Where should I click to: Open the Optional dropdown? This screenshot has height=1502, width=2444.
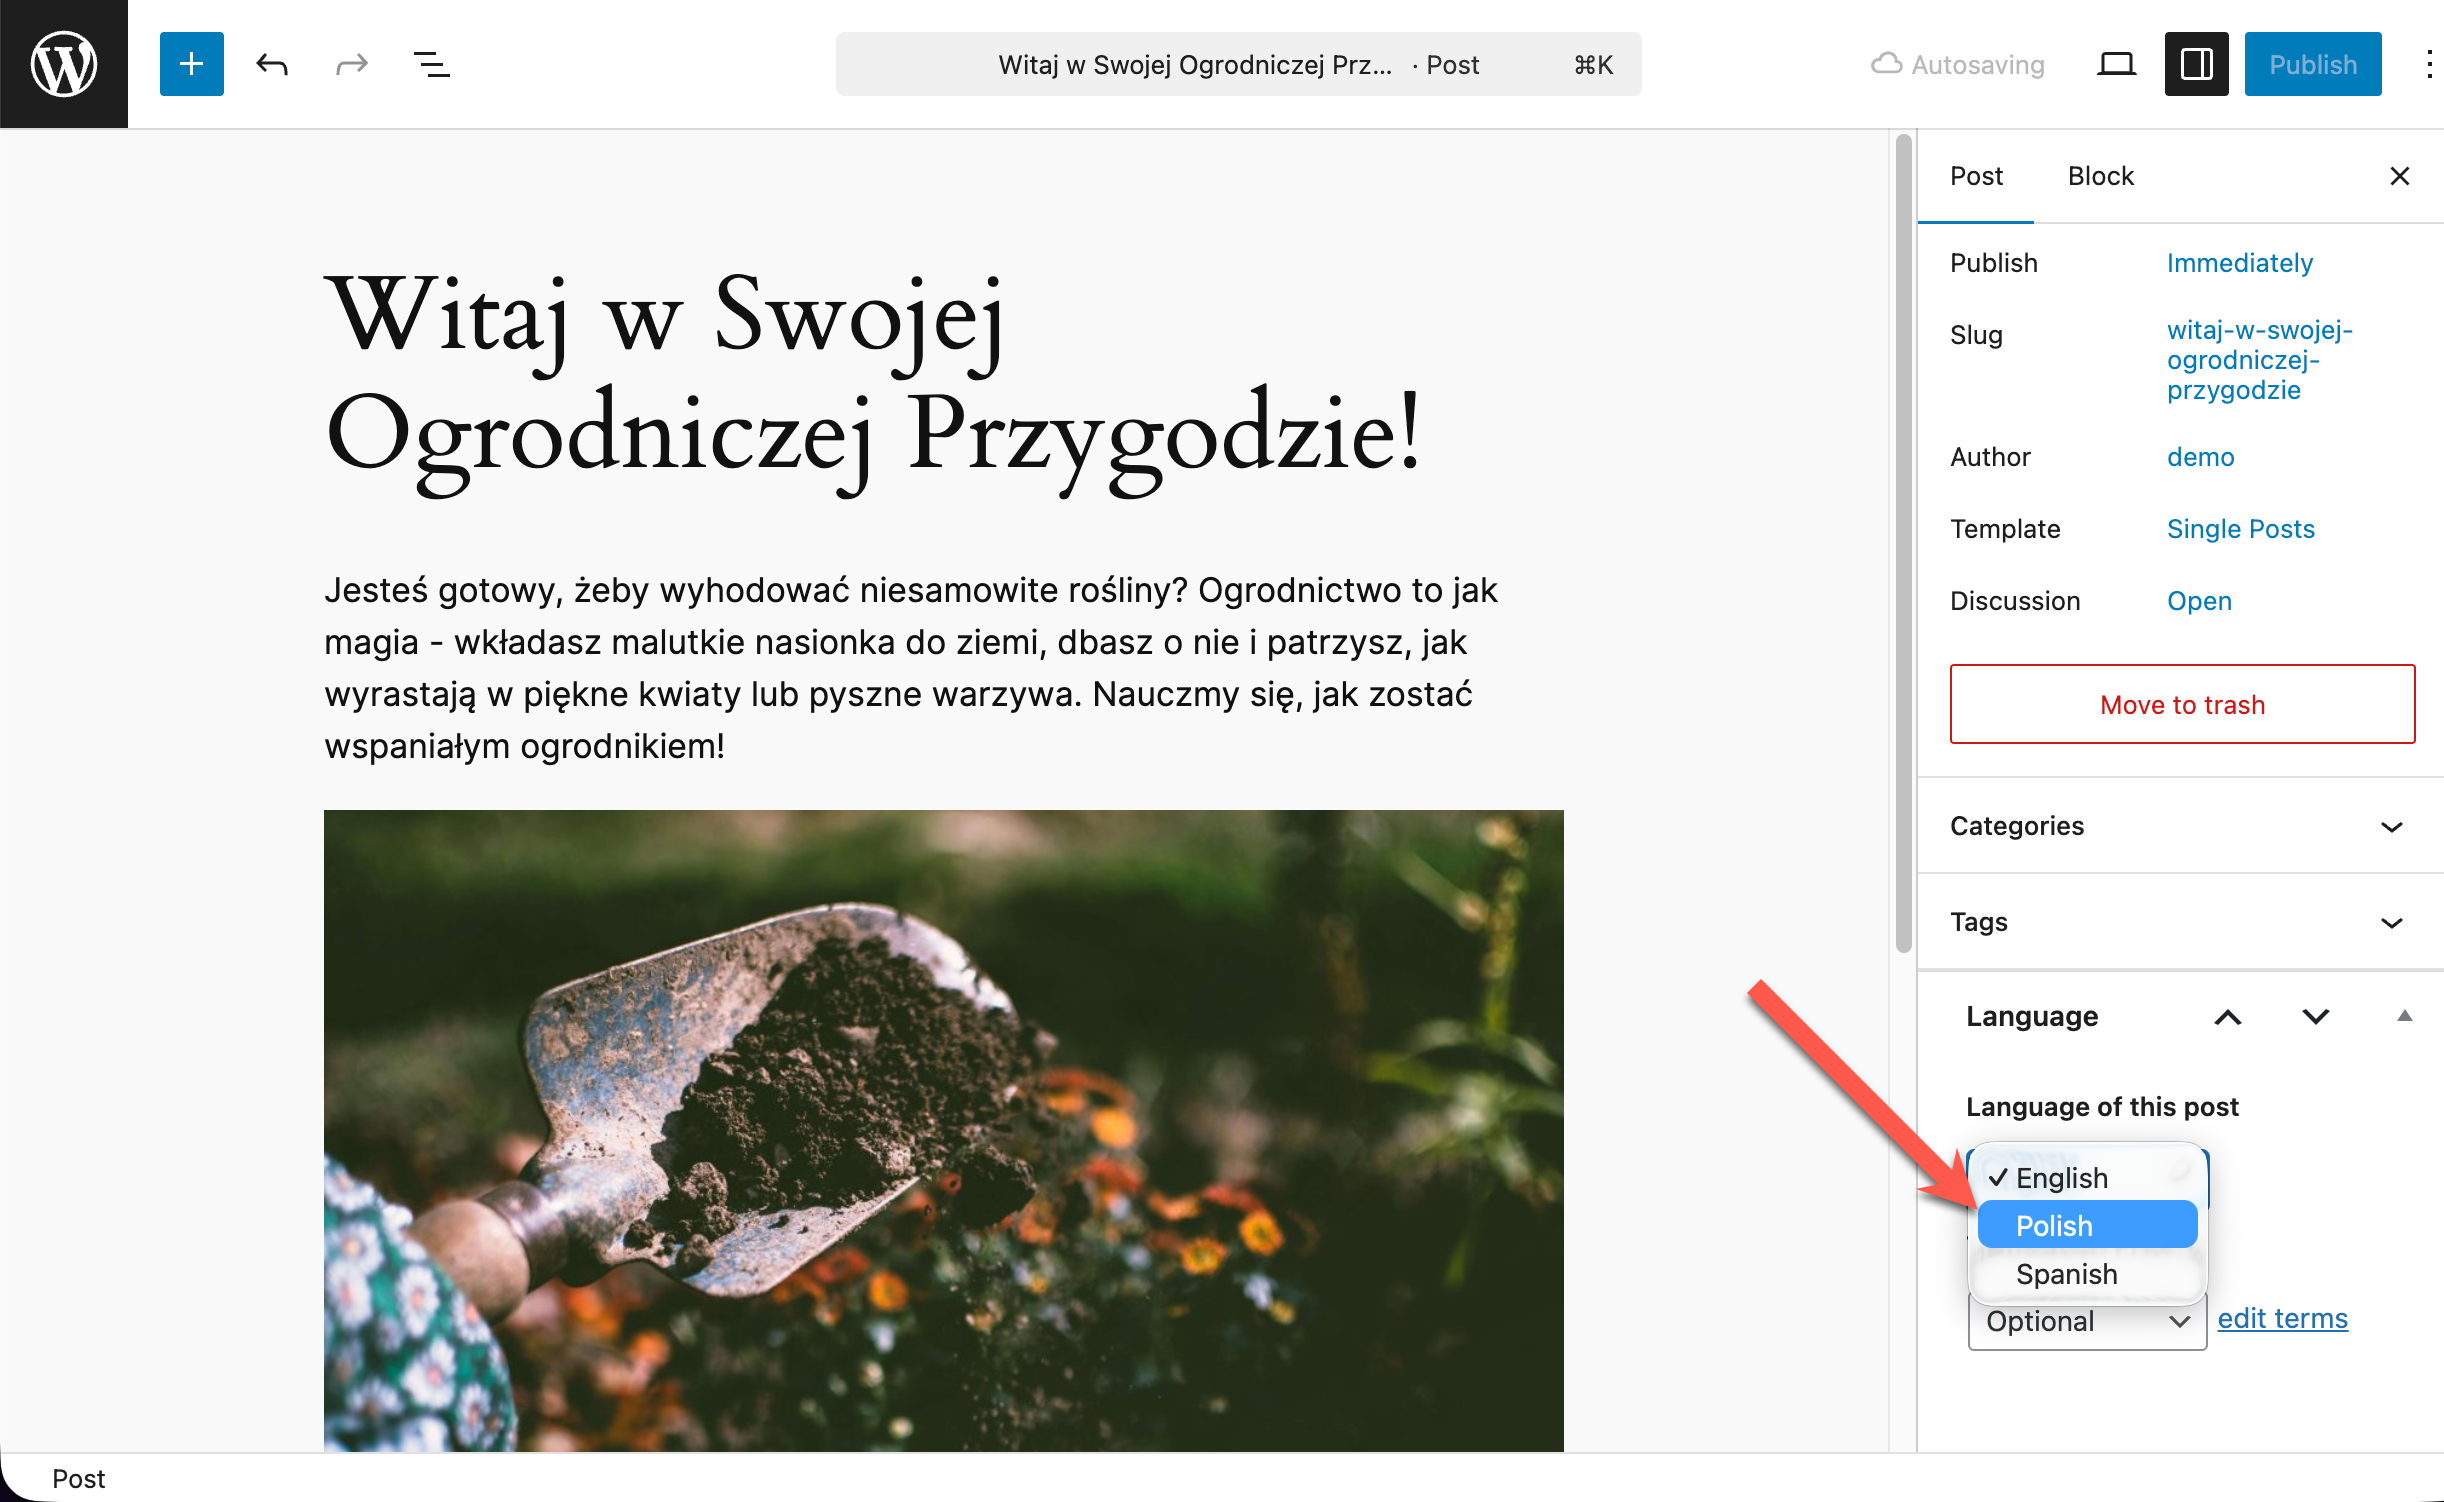(2087, 1322)
